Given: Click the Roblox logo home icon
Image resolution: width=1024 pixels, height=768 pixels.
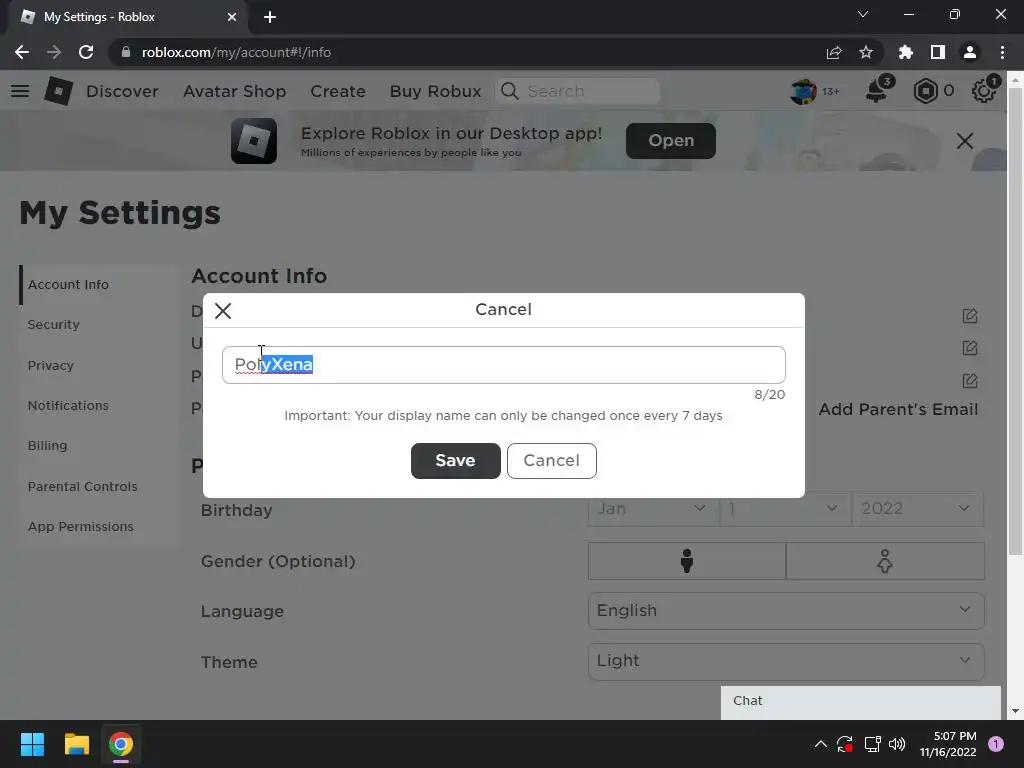Looking at the screenshot, I should pyautogui.click(x=58, y=91).
